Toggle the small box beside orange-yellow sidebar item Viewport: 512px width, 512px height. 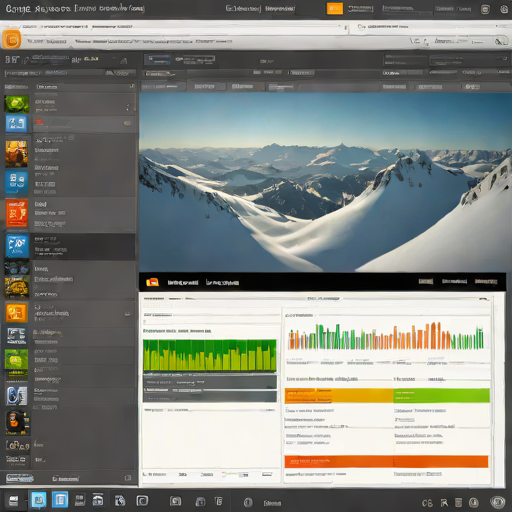pos(127,313)
